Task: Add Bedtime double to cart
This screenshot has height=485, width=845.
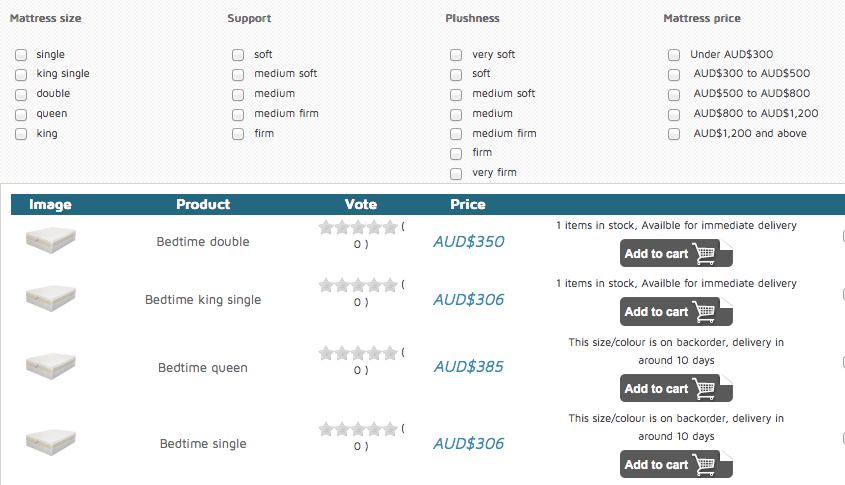Action: (676, 254)
